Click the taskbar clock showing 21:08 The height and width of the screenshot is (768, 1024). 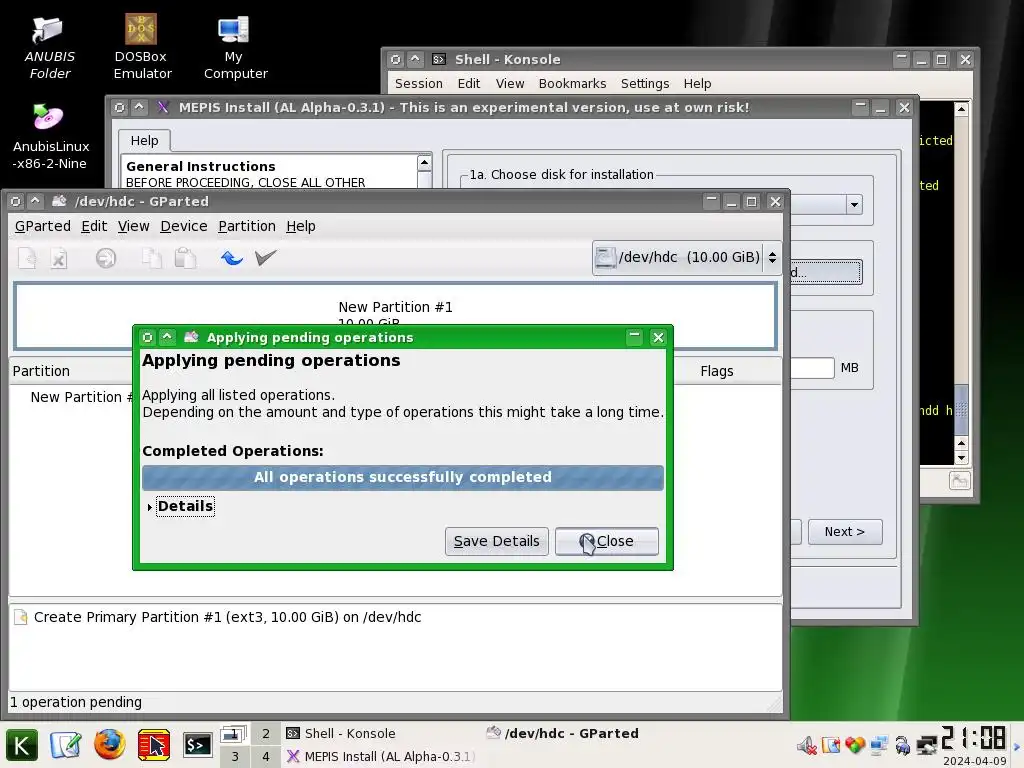click(x=974, y=739)
